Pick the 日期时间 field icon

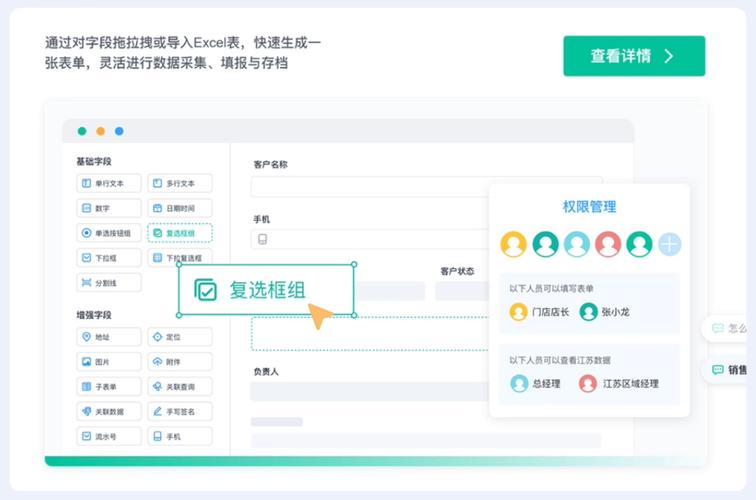180,208
